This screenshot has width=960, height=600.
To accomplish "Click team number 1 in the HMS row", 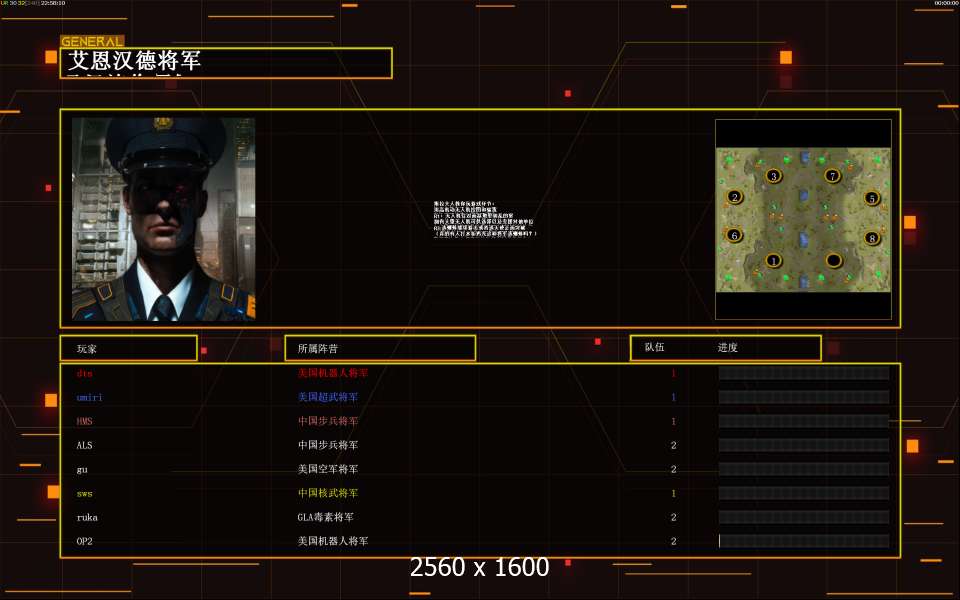I will pos(673,421).
